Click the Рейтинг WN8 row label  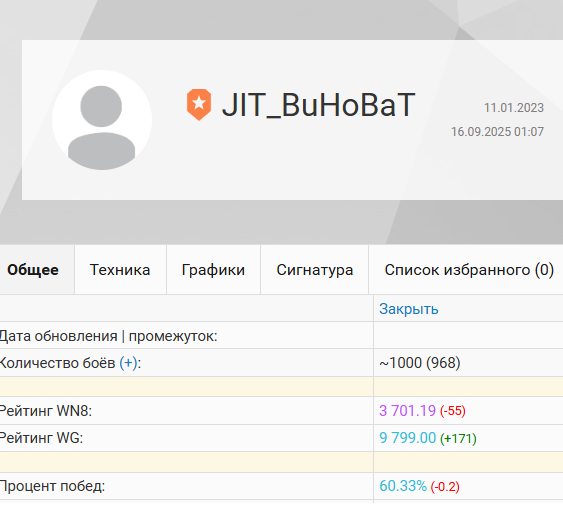[46, 411]
